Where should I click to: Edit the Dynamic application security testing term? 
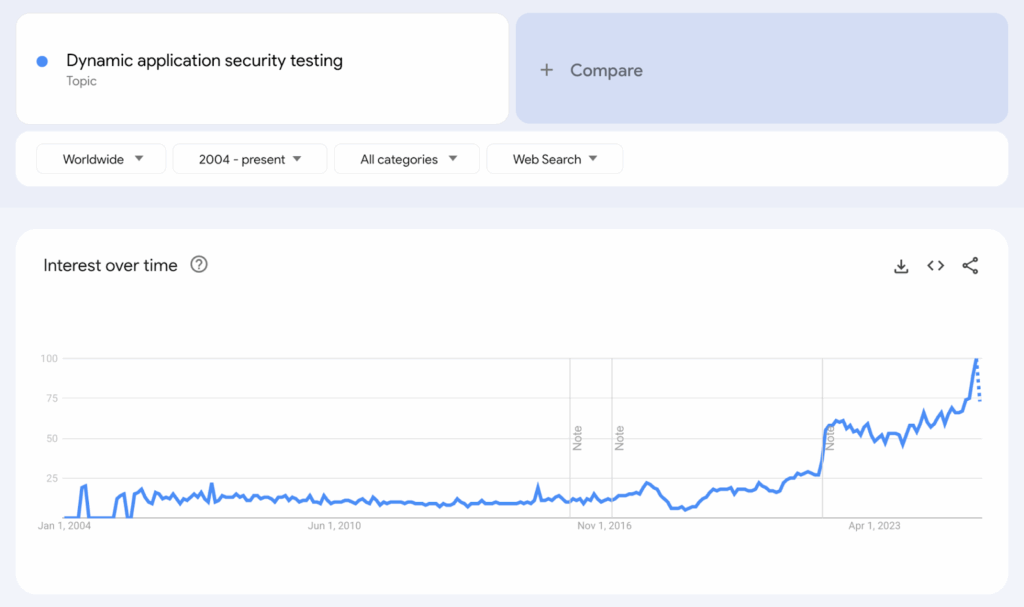click(x=205, y=61)
